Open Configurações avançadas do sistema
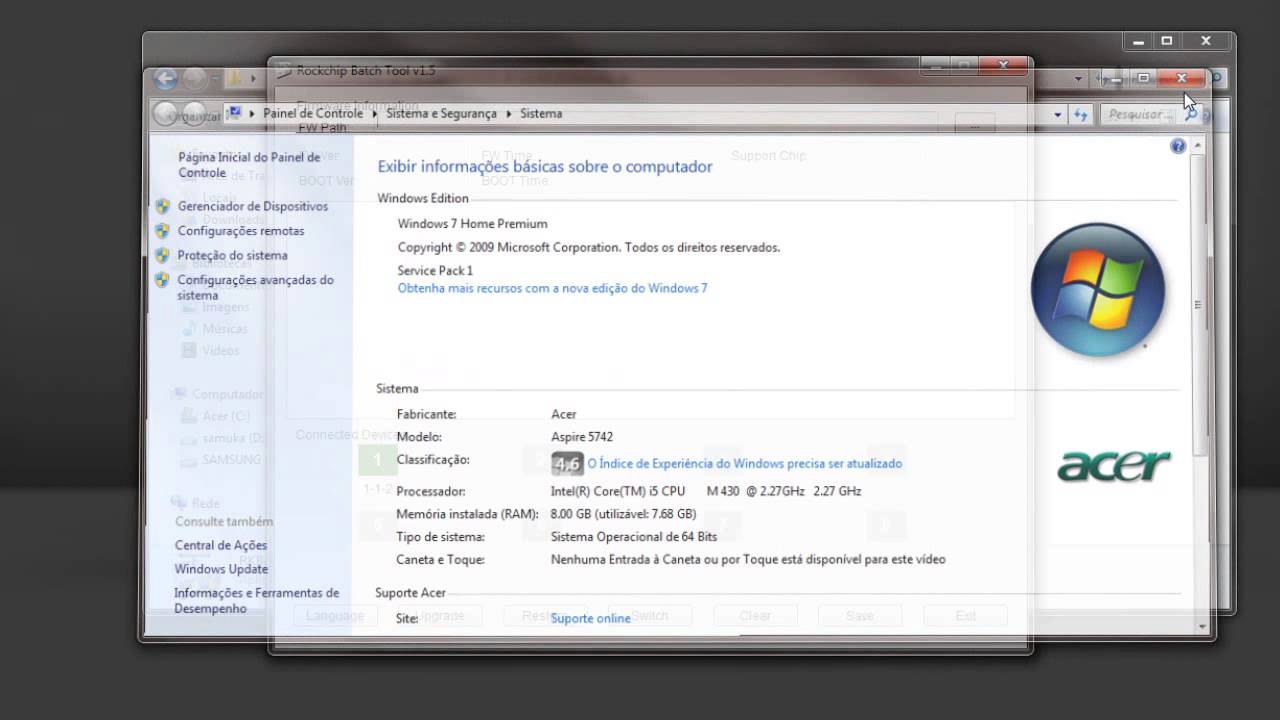 point(256,288)
